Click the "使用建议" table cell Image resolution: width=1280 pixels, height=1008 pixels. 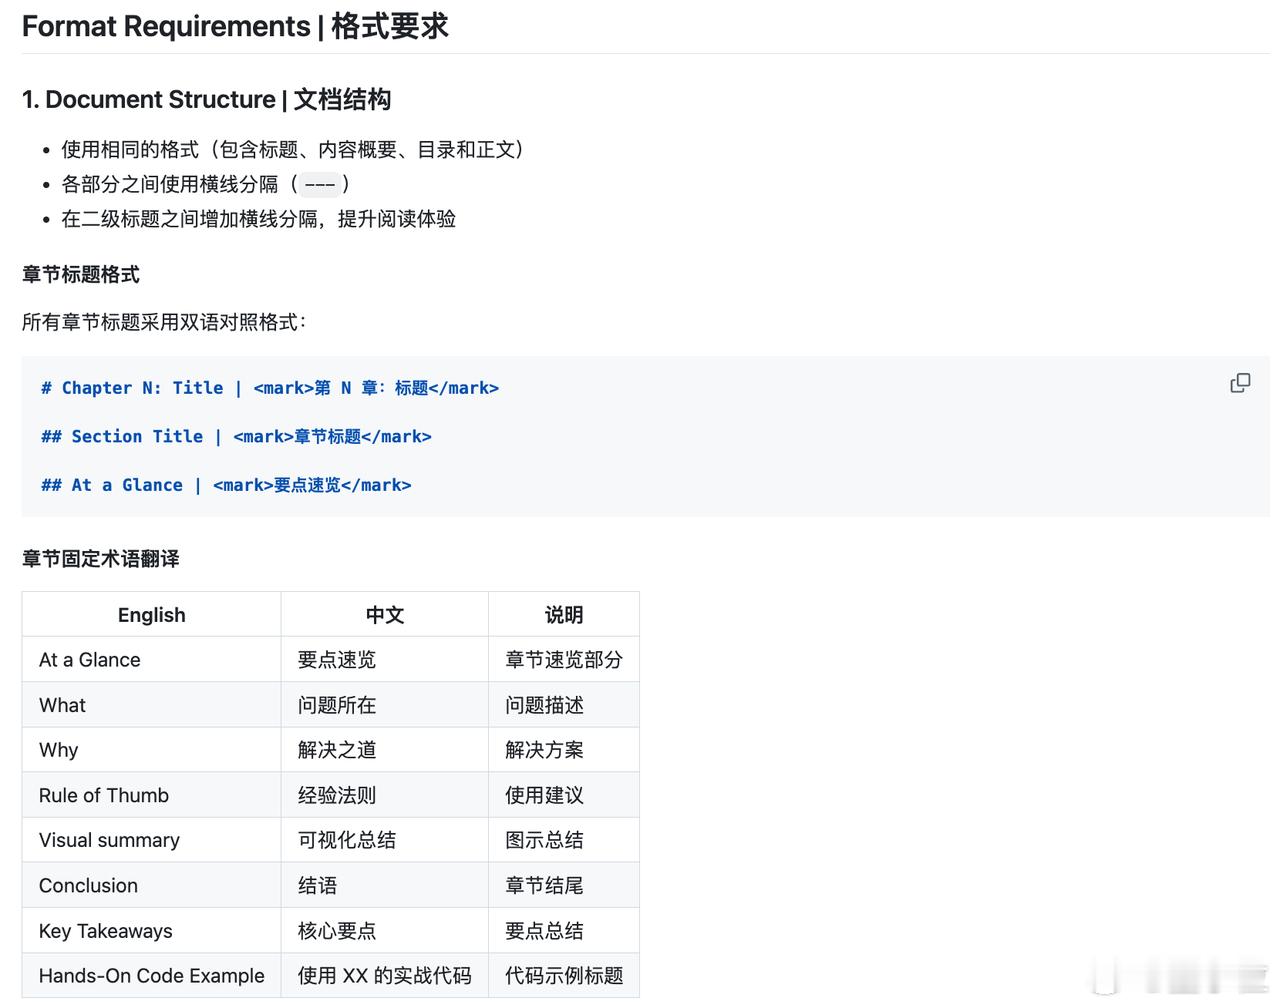564,795
